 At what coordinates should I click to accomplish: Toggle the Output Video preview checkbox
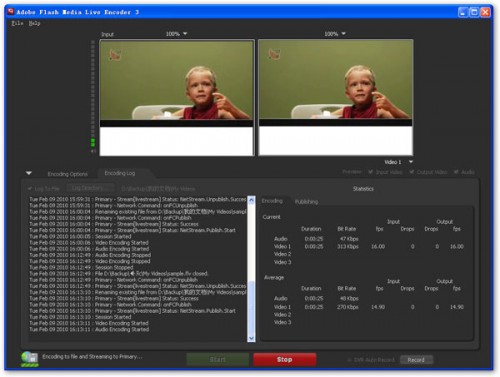[x=412, y=172]
